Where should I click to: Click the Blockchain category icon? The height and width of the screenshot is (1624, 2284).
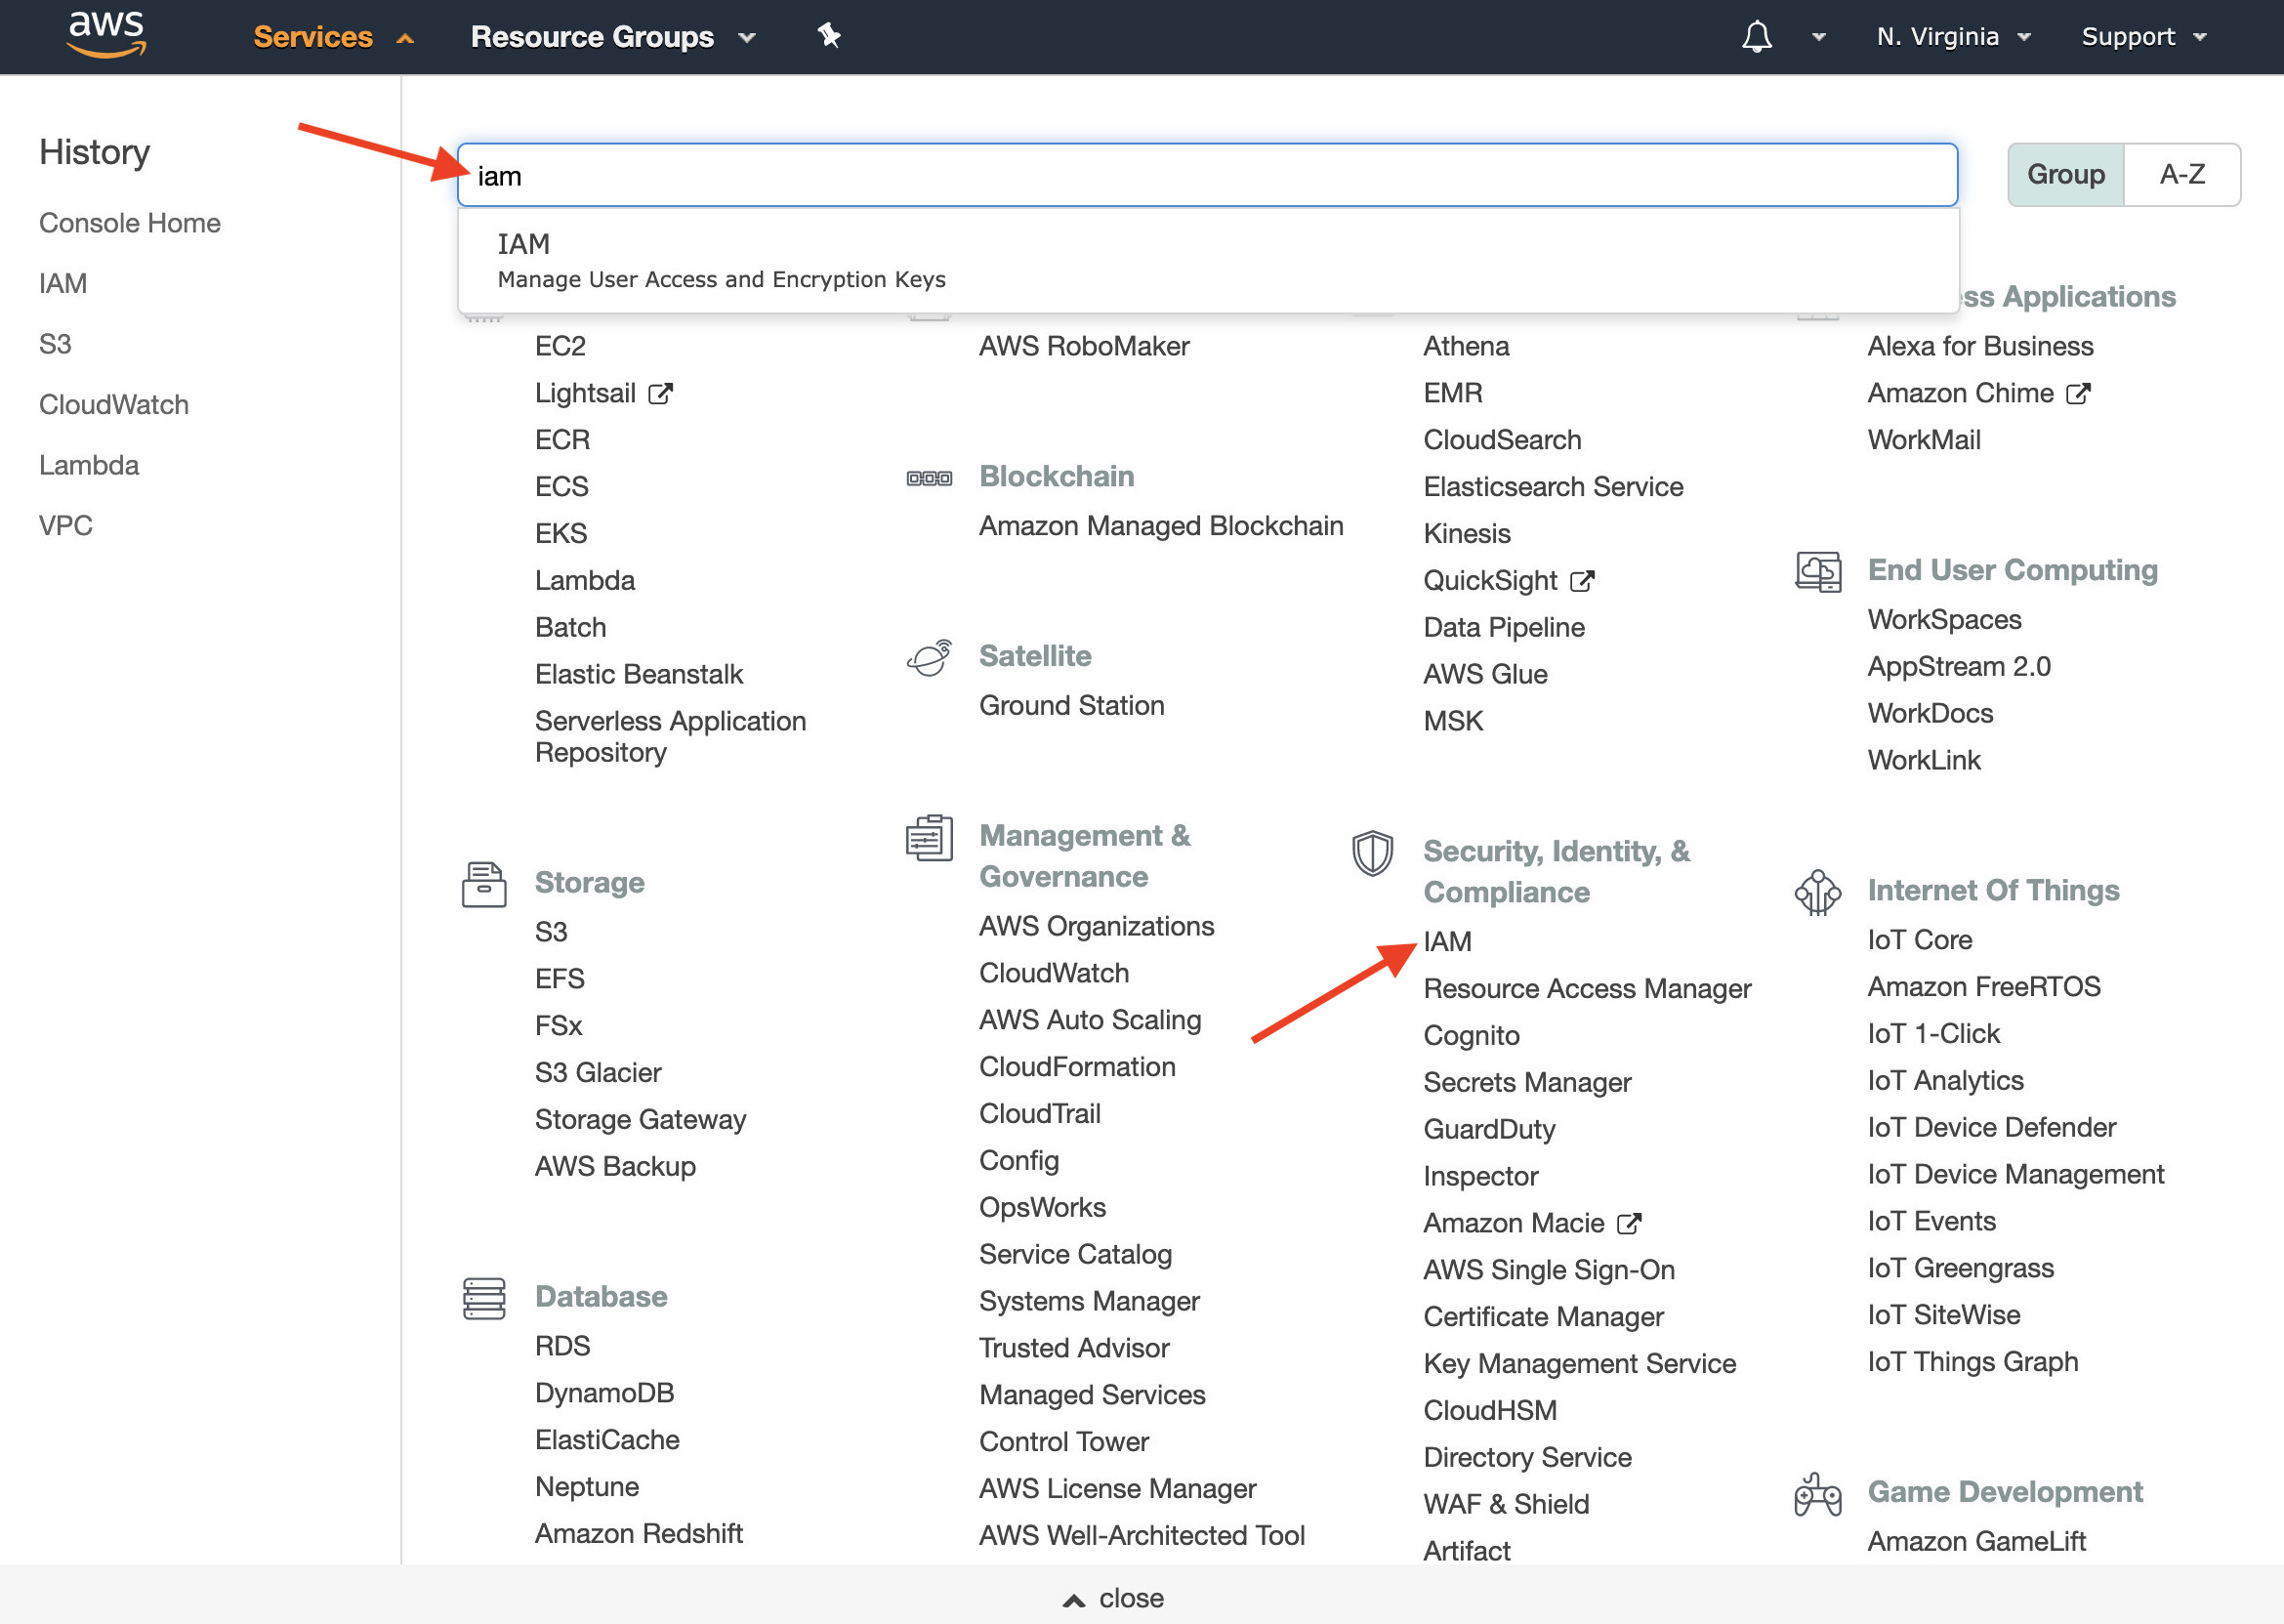[x=929, y=478]
